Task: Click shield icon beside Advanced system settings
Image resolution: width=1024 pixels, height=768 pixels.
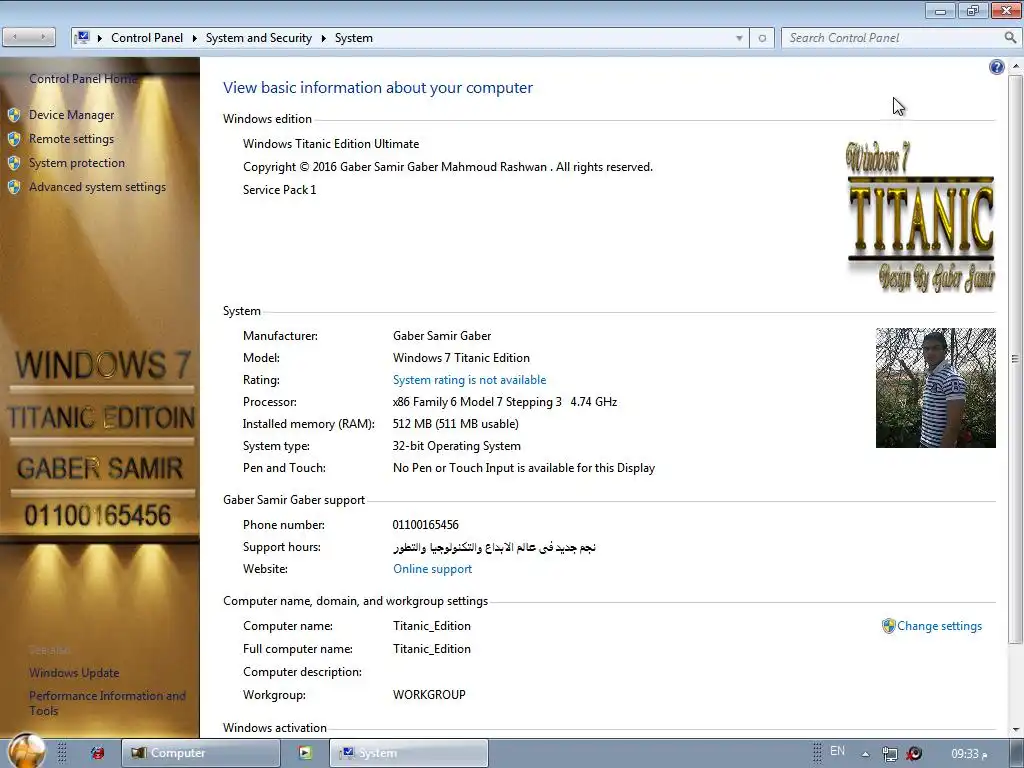Action: pos(14,187)
